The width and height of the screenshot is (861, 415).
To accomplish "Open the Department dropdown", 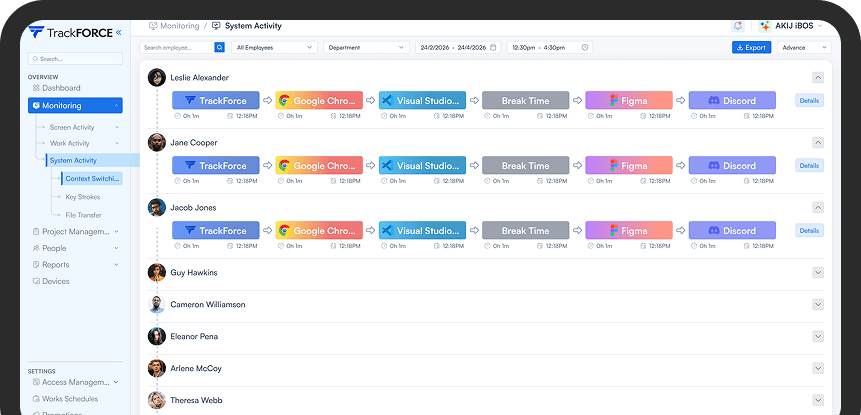I will (366, 48).
